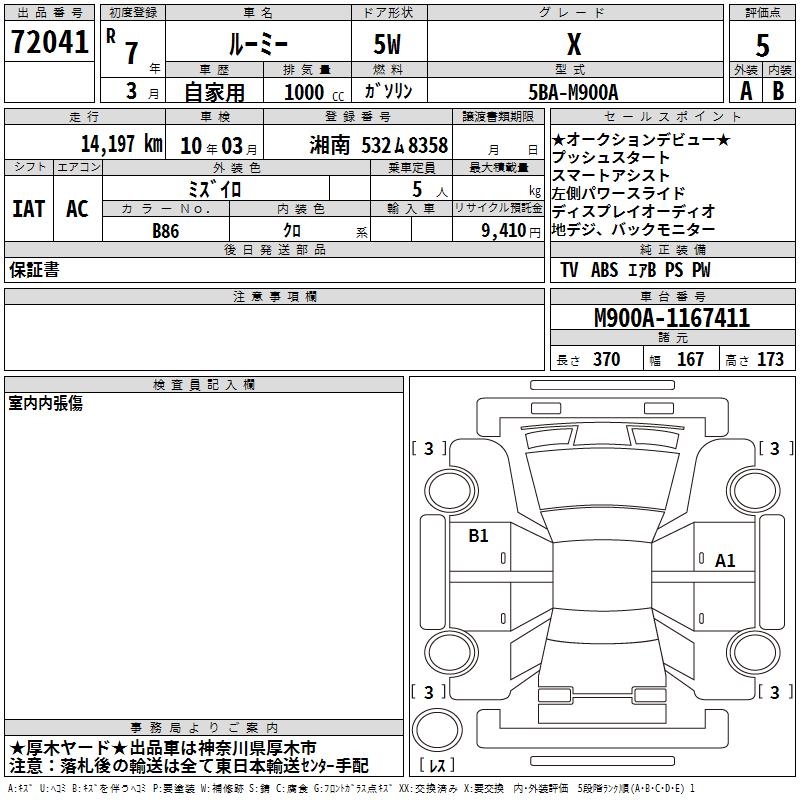Click first registration month 3 月
800x800 pixels.
pyautogui.click(x=142, y=91)
